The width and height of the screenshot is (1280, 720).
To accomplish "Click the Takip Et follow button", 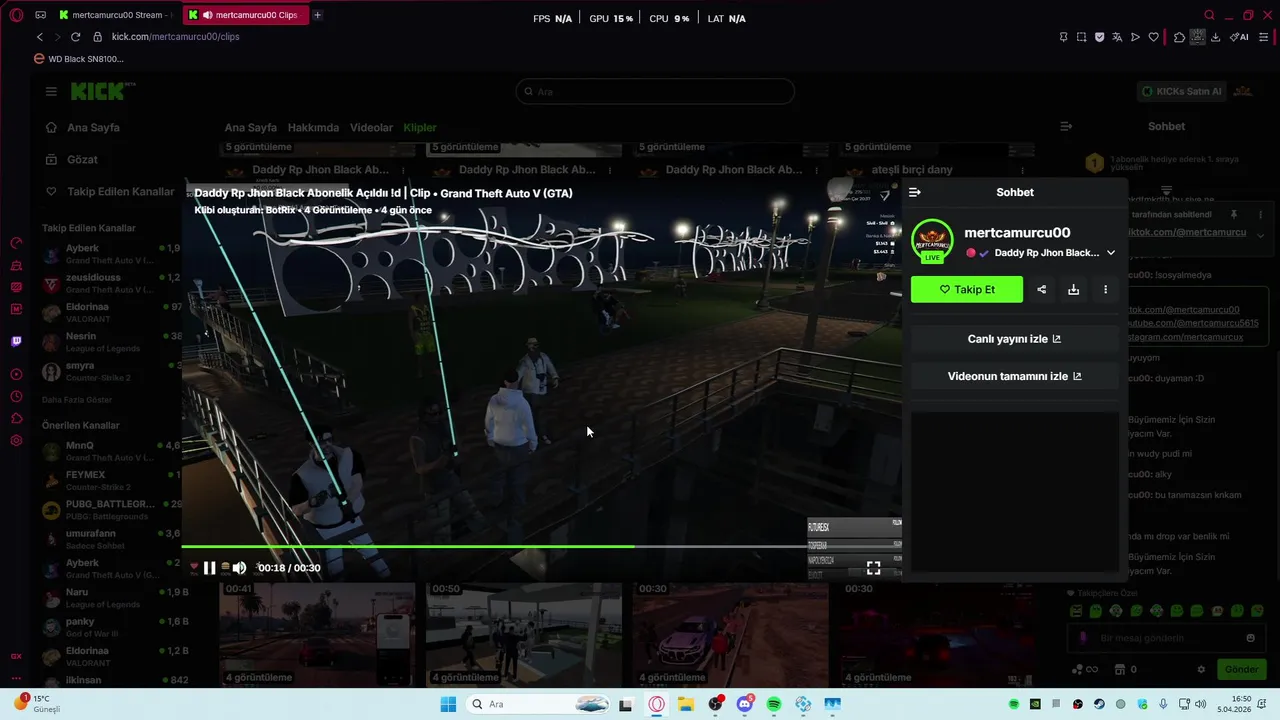I will click(x=967, y=289).
